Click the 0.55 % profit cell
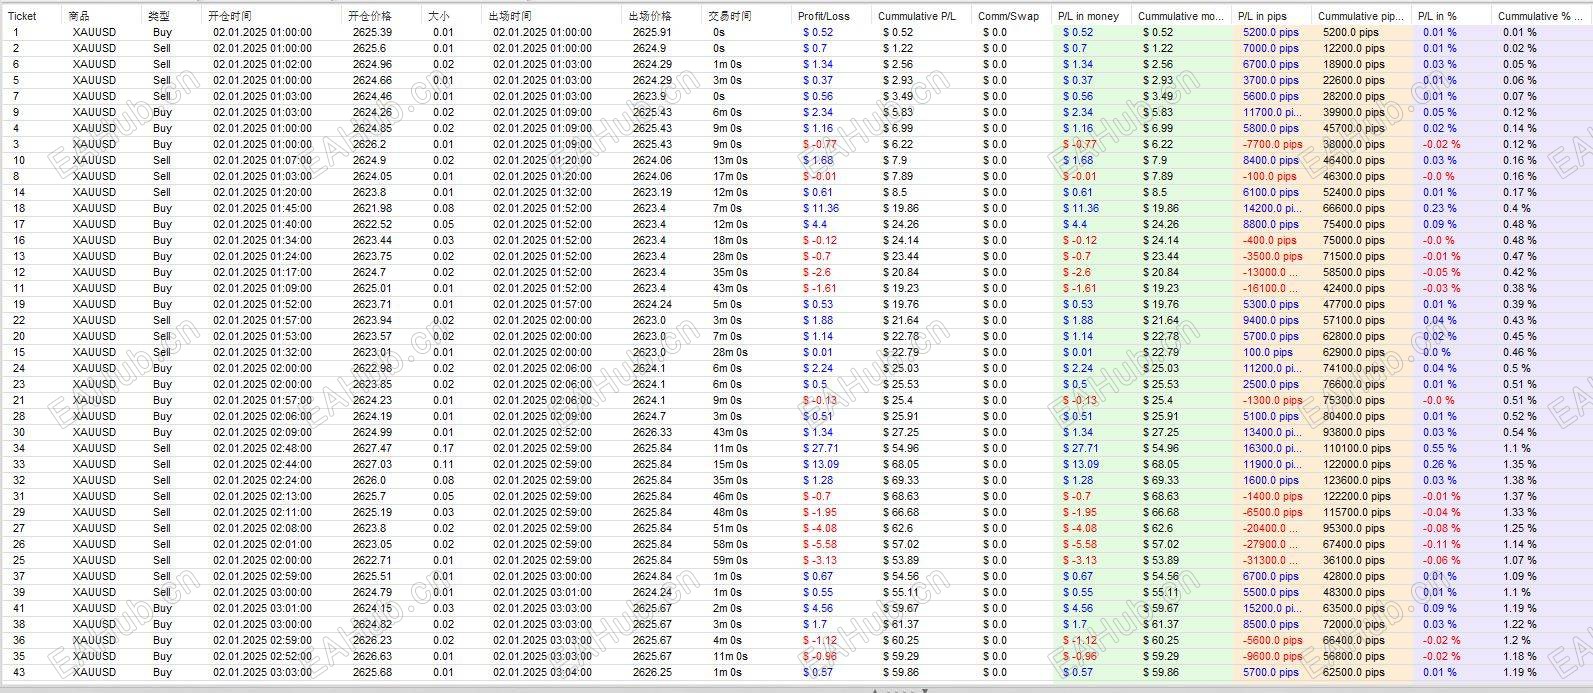The width and height of the screenshot is (1593, 693). [x=1440, y=448]
